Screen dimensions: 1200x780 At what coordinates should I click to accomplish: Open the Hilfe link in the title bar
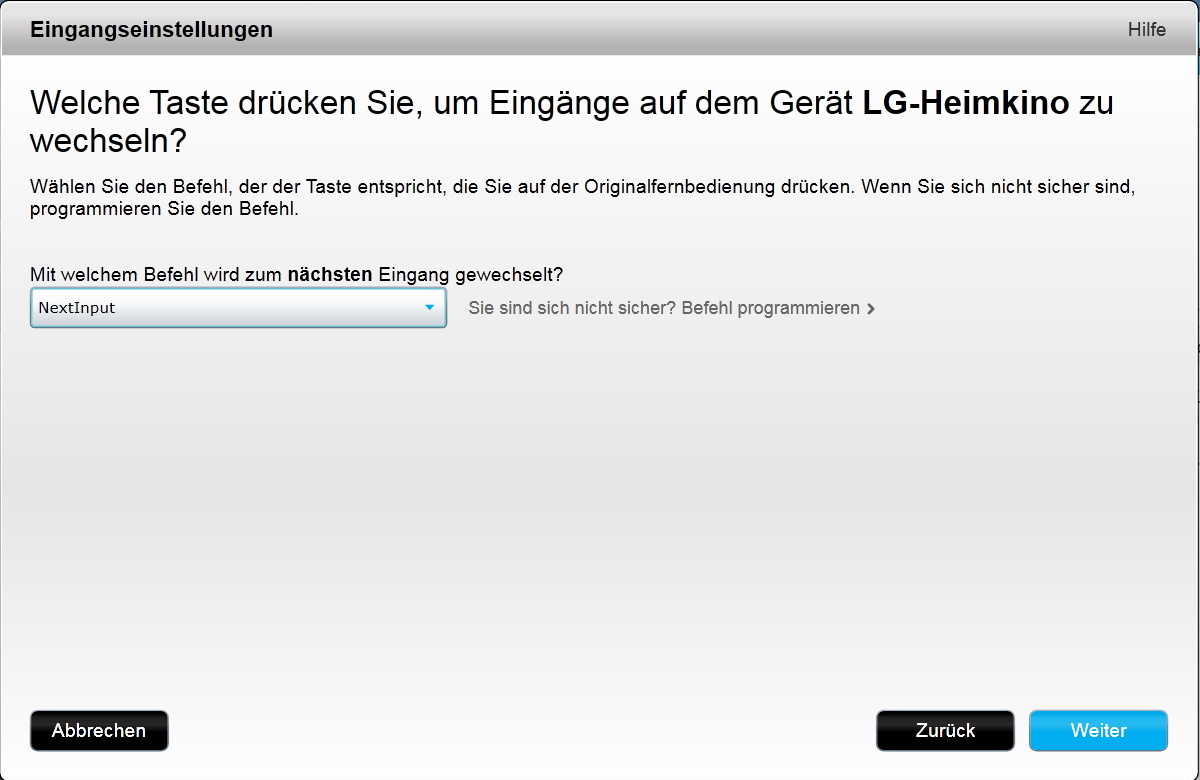point(1146,30)
